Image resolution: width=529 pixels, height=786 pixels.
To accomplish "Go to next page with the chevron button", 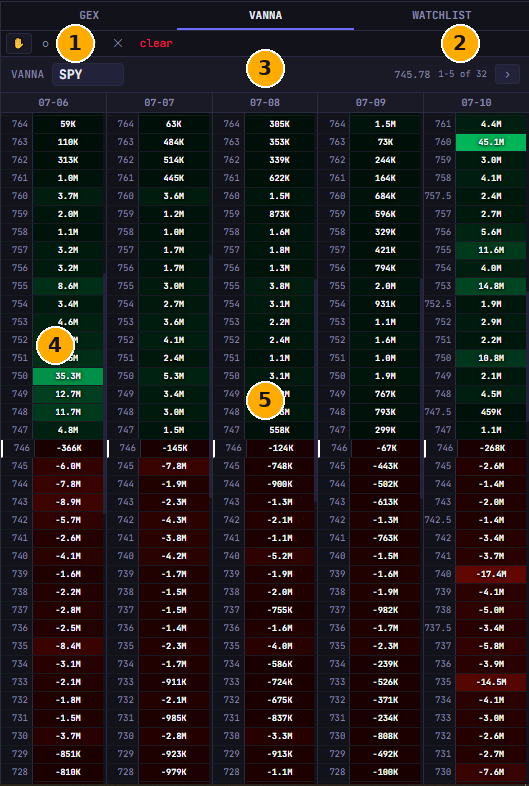I will pos(507,74).
